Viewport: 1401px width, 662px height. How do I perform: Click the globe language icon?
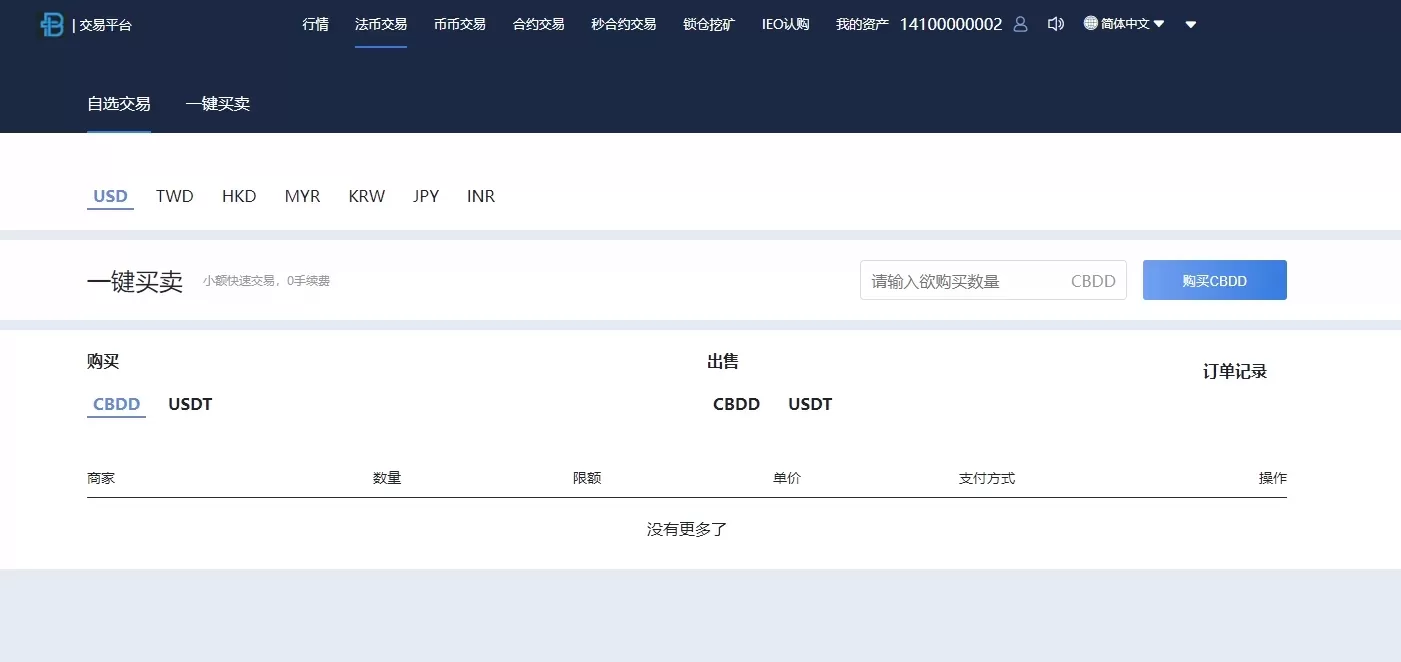coord(1090,23)
